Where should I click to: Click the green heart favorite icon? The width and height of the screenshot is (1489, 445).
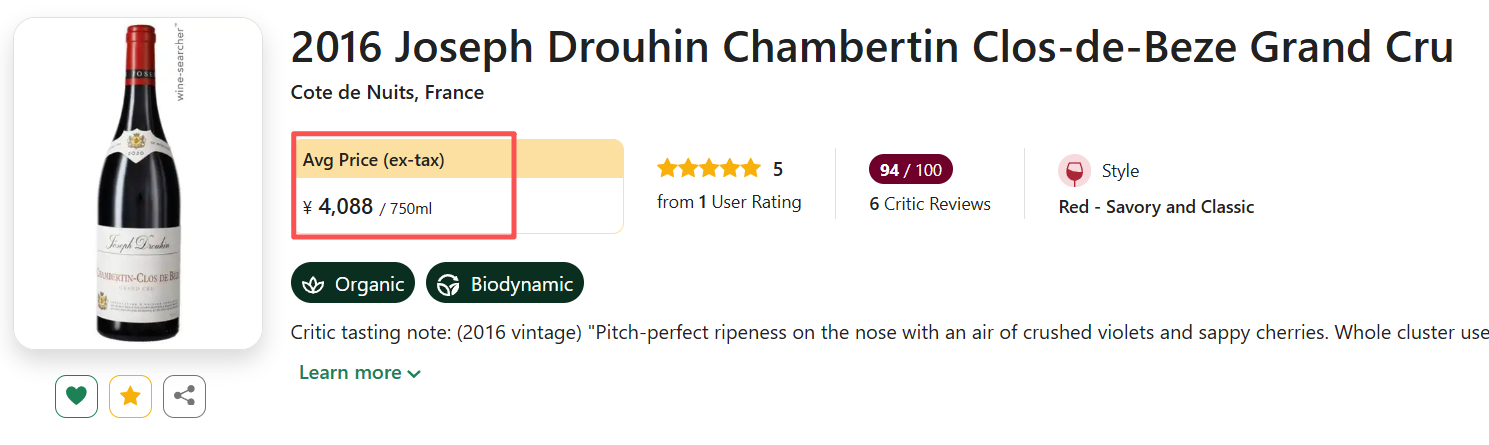[76, 396]
